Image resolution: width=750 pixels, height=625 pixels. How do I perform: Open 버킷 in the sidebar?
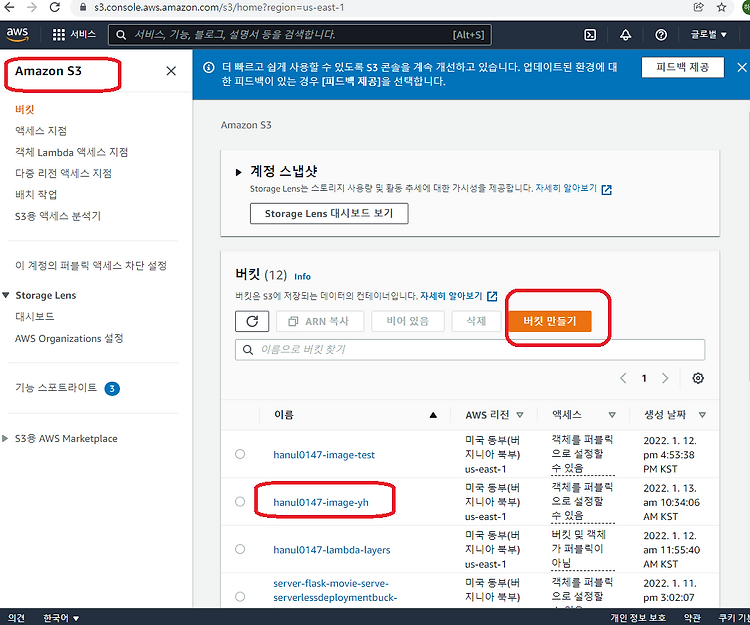point(24,110)
